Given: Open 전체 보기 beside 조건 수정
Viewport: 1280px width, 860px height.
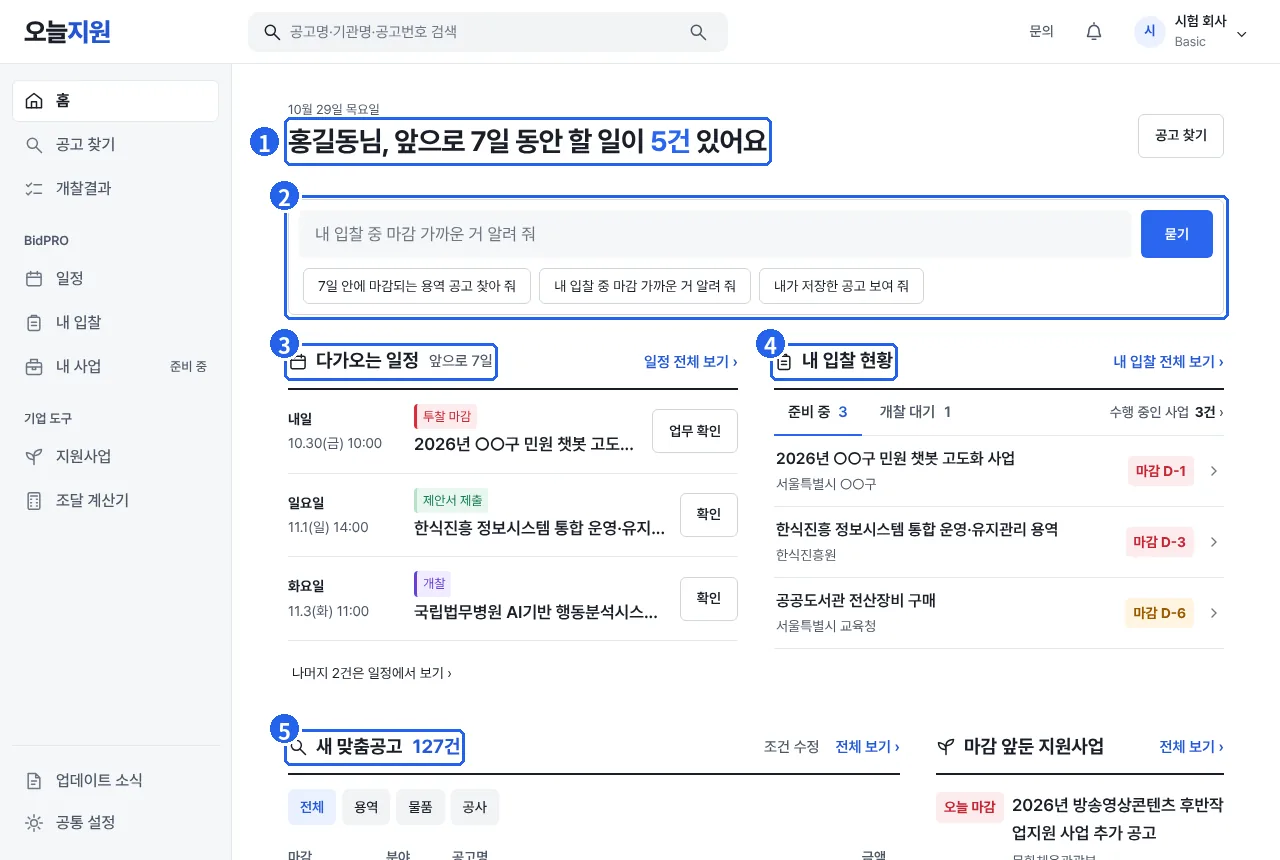Looking at the screenshot, I should tap(867, 747).
